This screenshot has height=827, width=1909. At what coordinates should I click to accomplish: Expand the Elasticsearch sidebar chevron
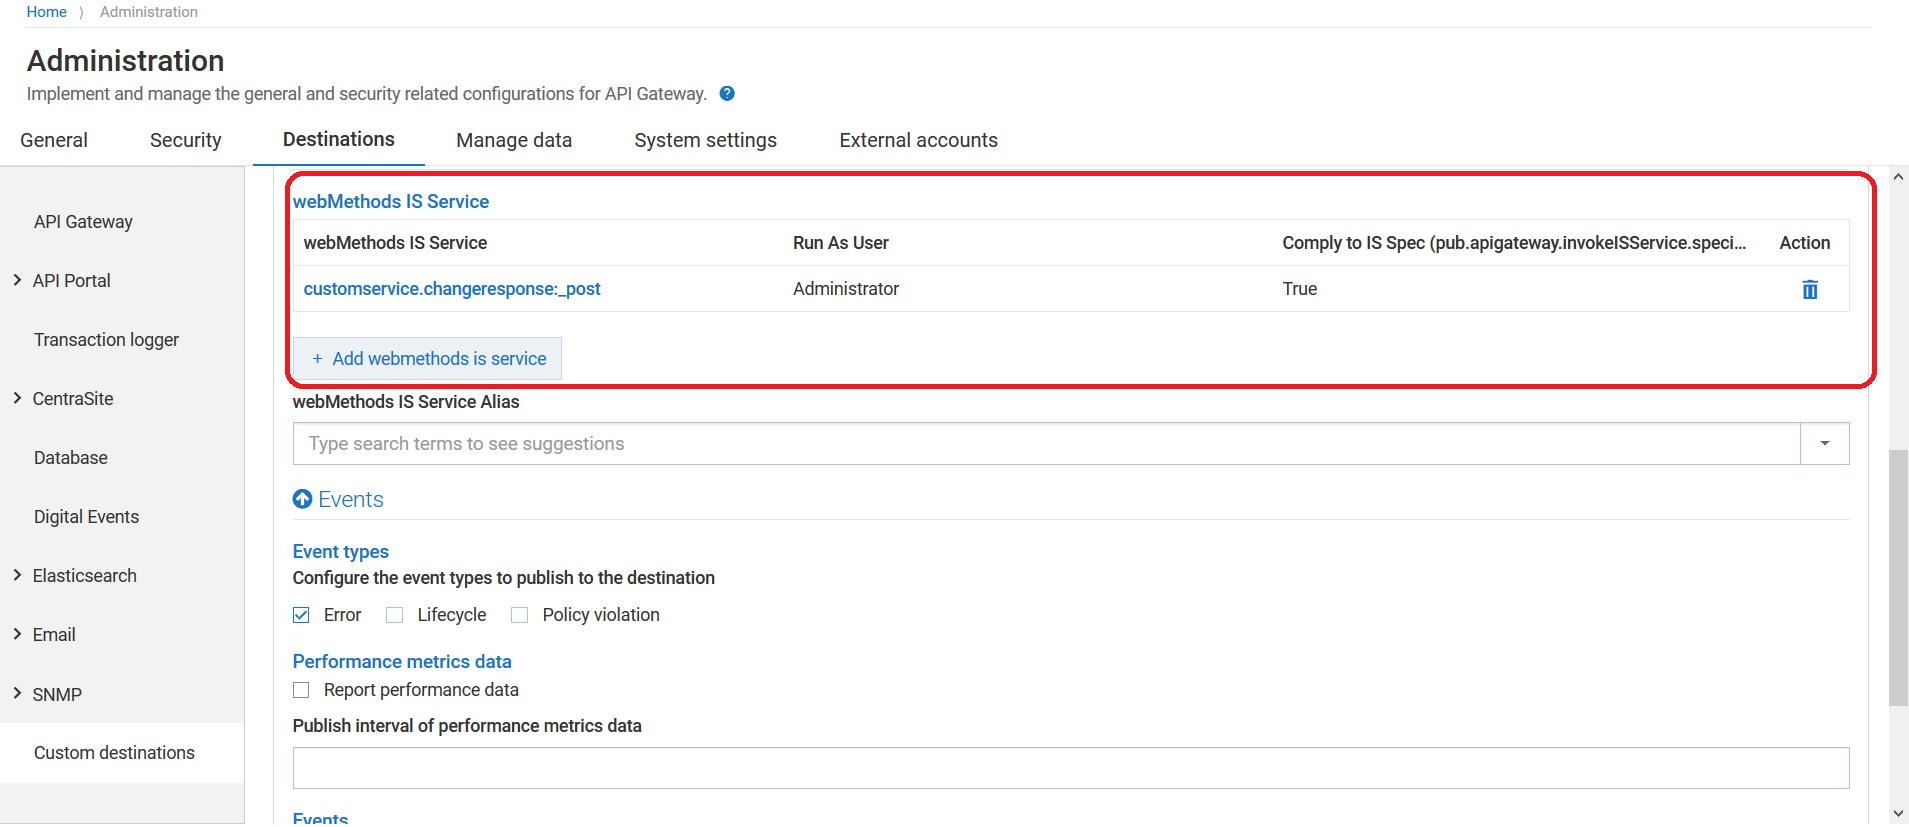click(x=17, y=575)
